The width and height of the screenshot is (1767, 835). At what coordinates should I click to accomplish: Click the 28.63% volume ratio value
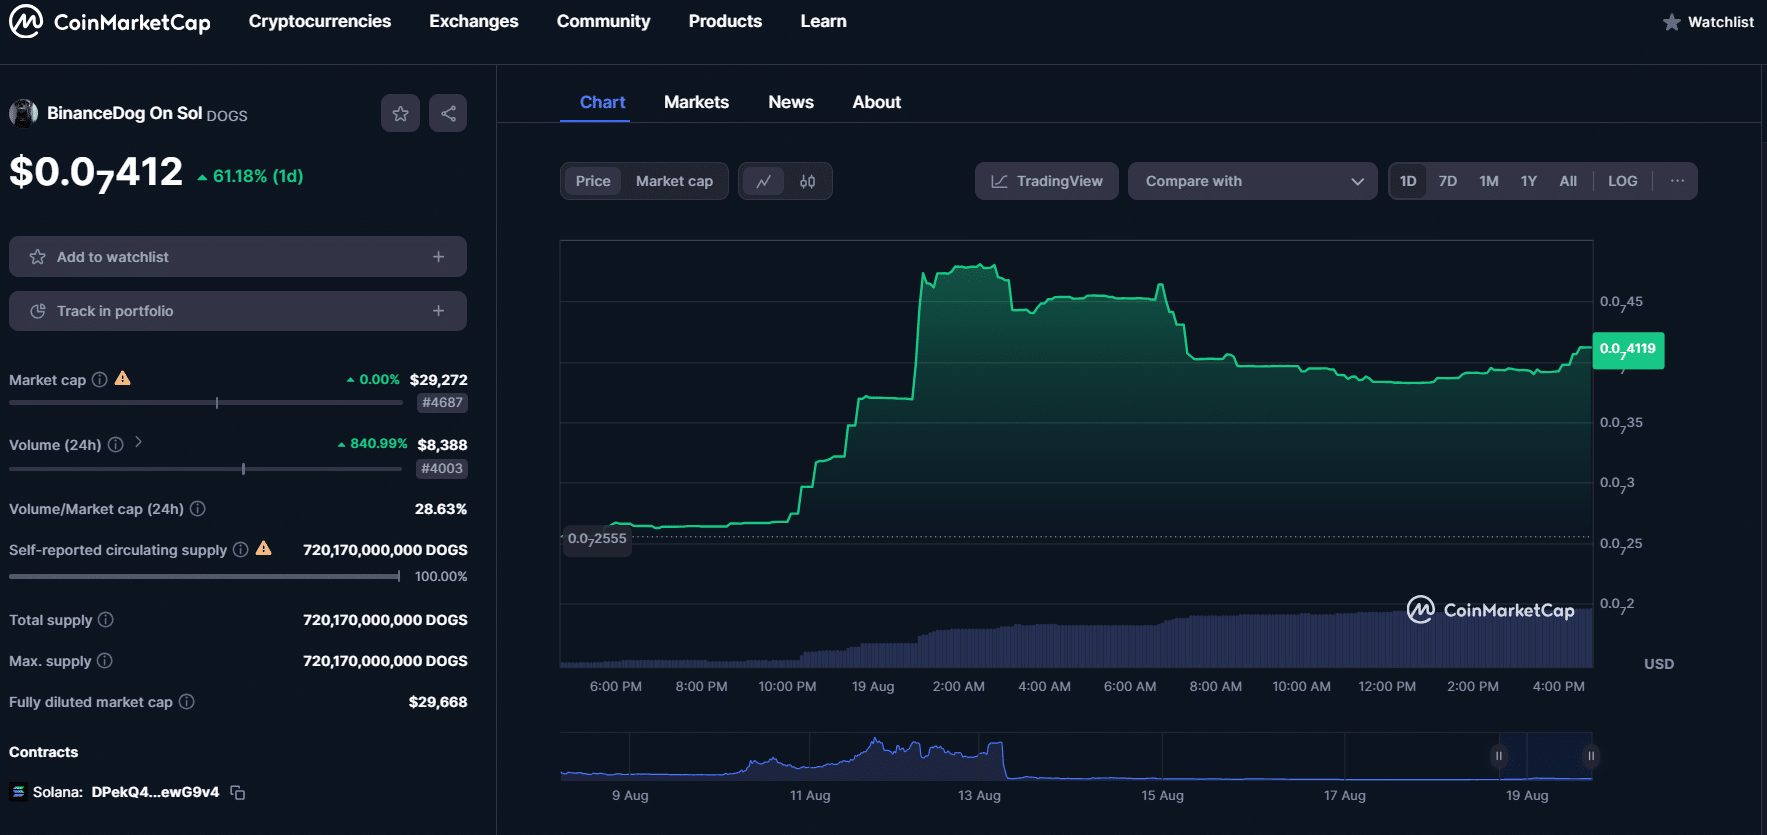coord(441,509)
